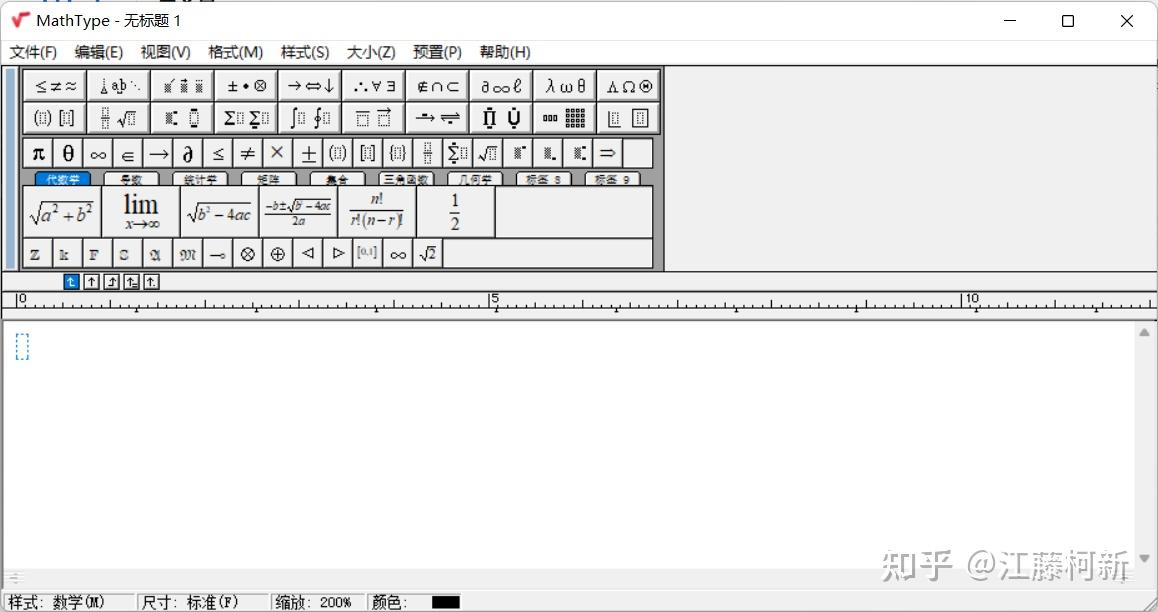Image resolution: width=1158 pixels, height=612 pixels.
Task: Open the lowercase Greek palette λωθ
Action: [564, 86]
